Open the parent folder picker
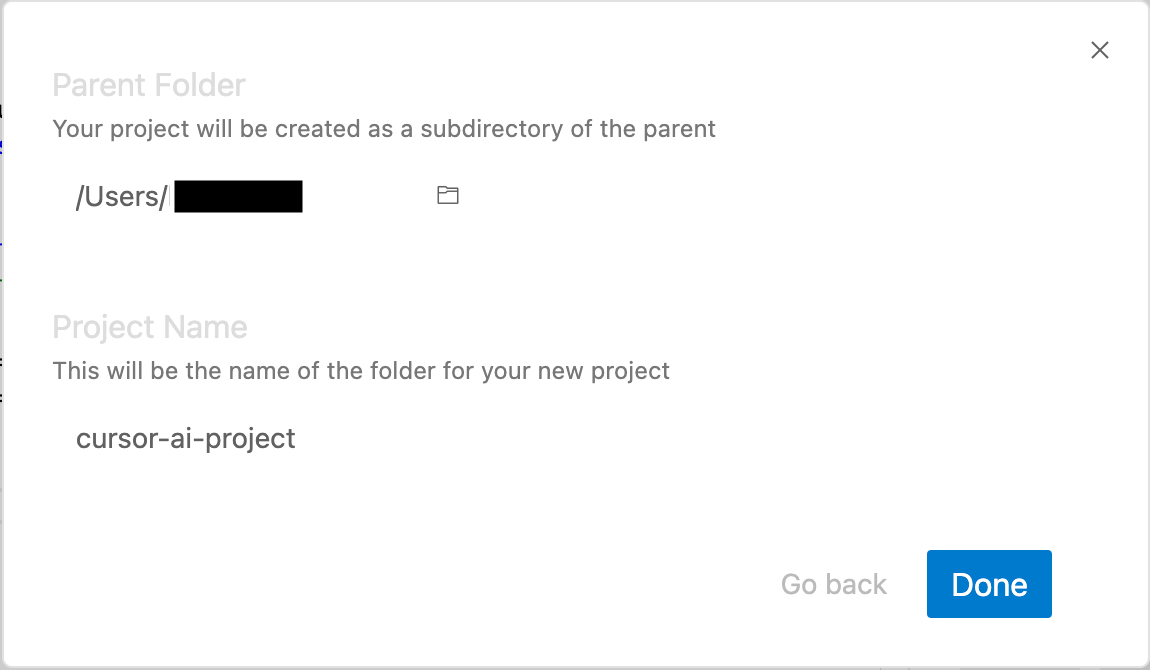 (x=448, y=196)
